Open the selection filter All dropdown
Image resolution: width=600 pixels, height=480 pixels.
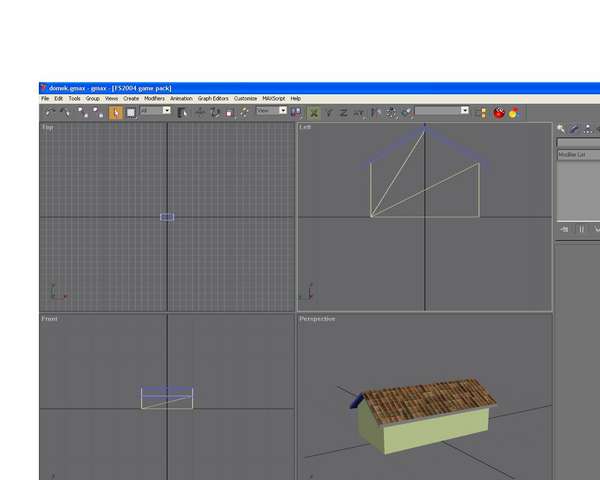155,111
